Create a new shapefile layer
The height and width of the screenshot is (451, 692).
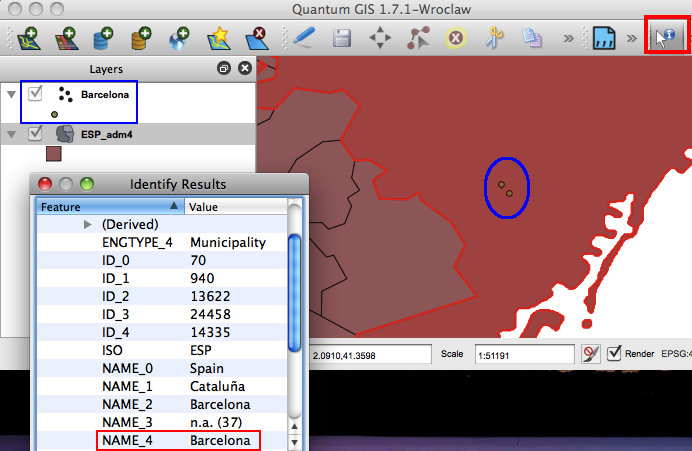click(218, 38)
